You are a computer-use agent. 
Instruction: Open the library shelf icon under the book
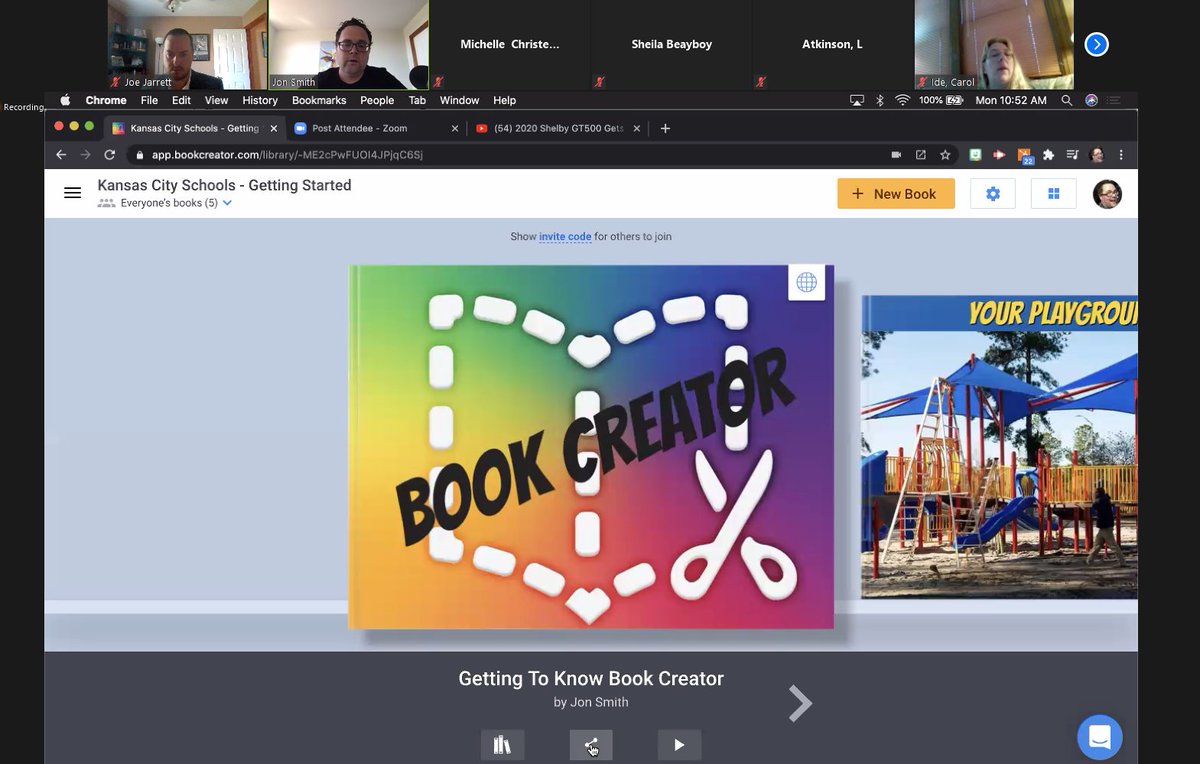502,745
